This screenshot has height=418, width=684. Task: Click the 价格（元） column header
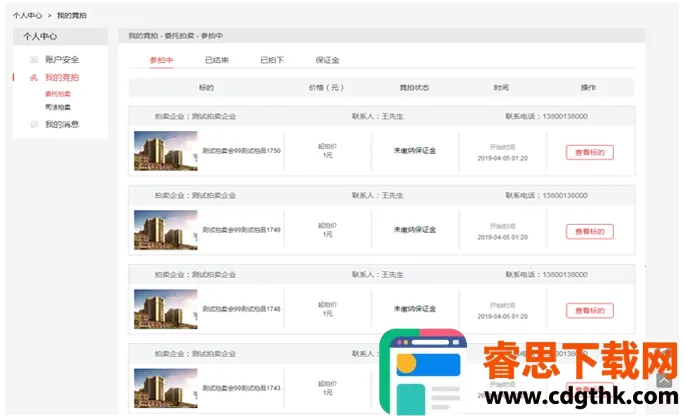(x=326, y=88)
